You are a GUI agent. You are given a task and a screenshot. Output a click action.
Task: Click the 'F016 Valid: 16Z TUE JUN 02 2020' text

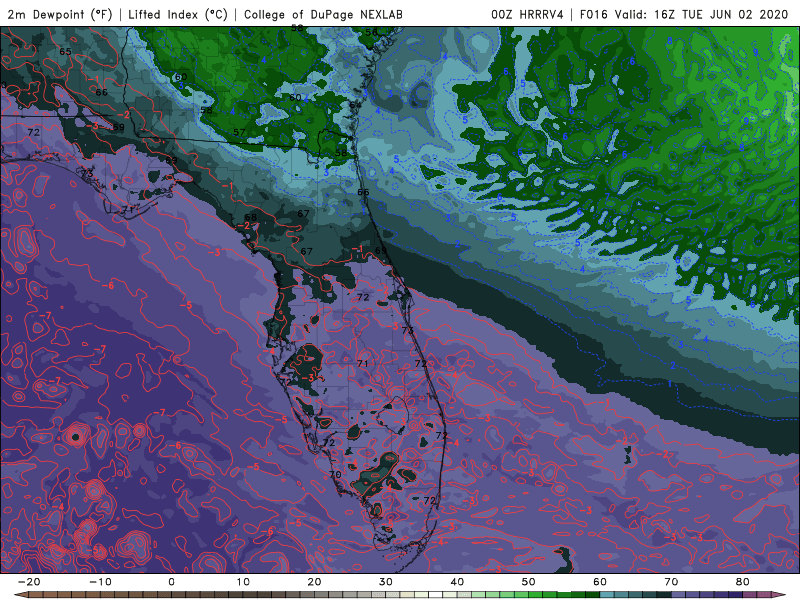(684, 14)
